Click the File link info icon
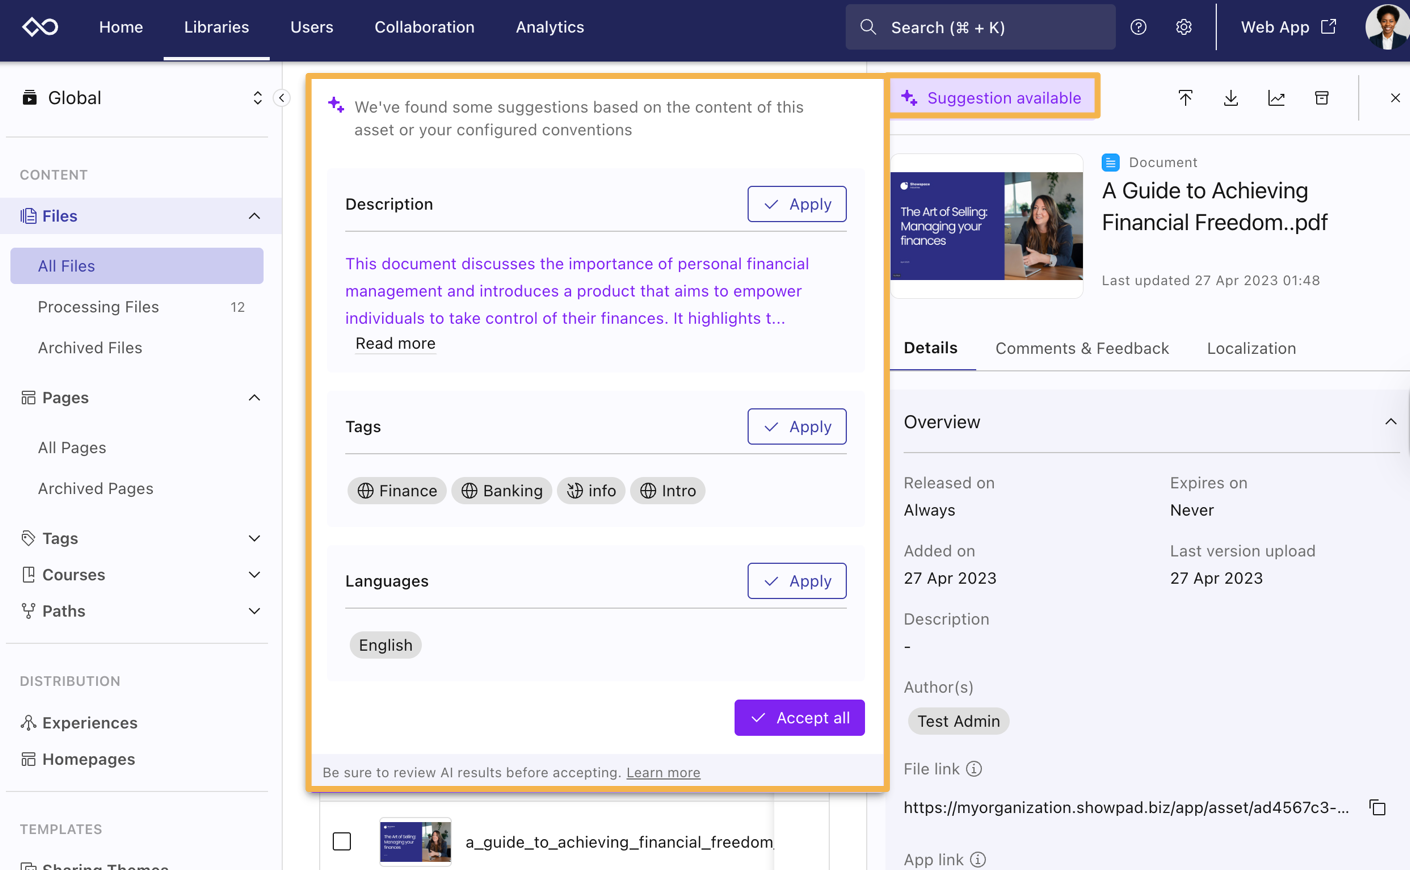The image size is (1410, 870). point(974,769)
